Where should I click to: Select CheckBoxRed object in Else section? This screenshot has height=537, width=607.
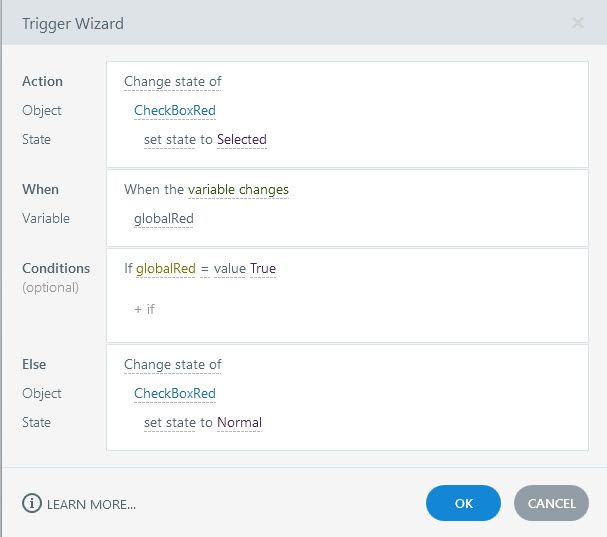(x=174, y=393)
